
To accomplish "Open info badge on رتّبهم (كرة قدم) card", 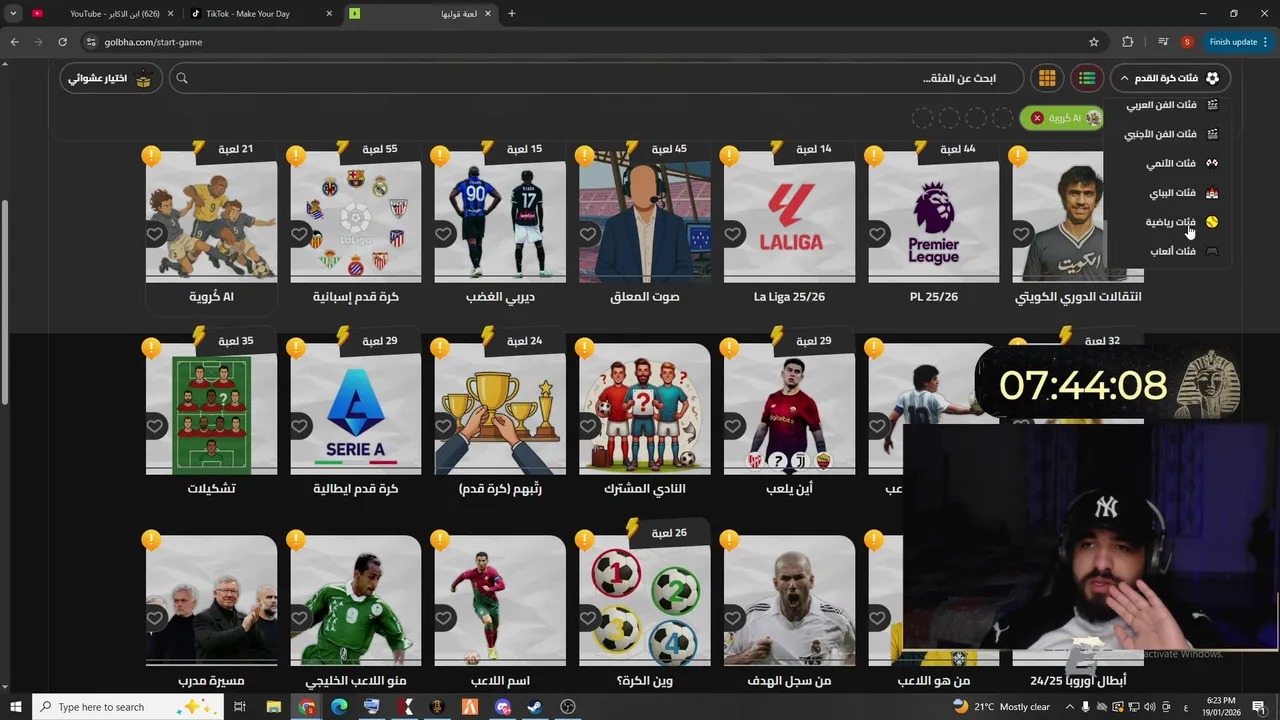I will pos(440,348).
